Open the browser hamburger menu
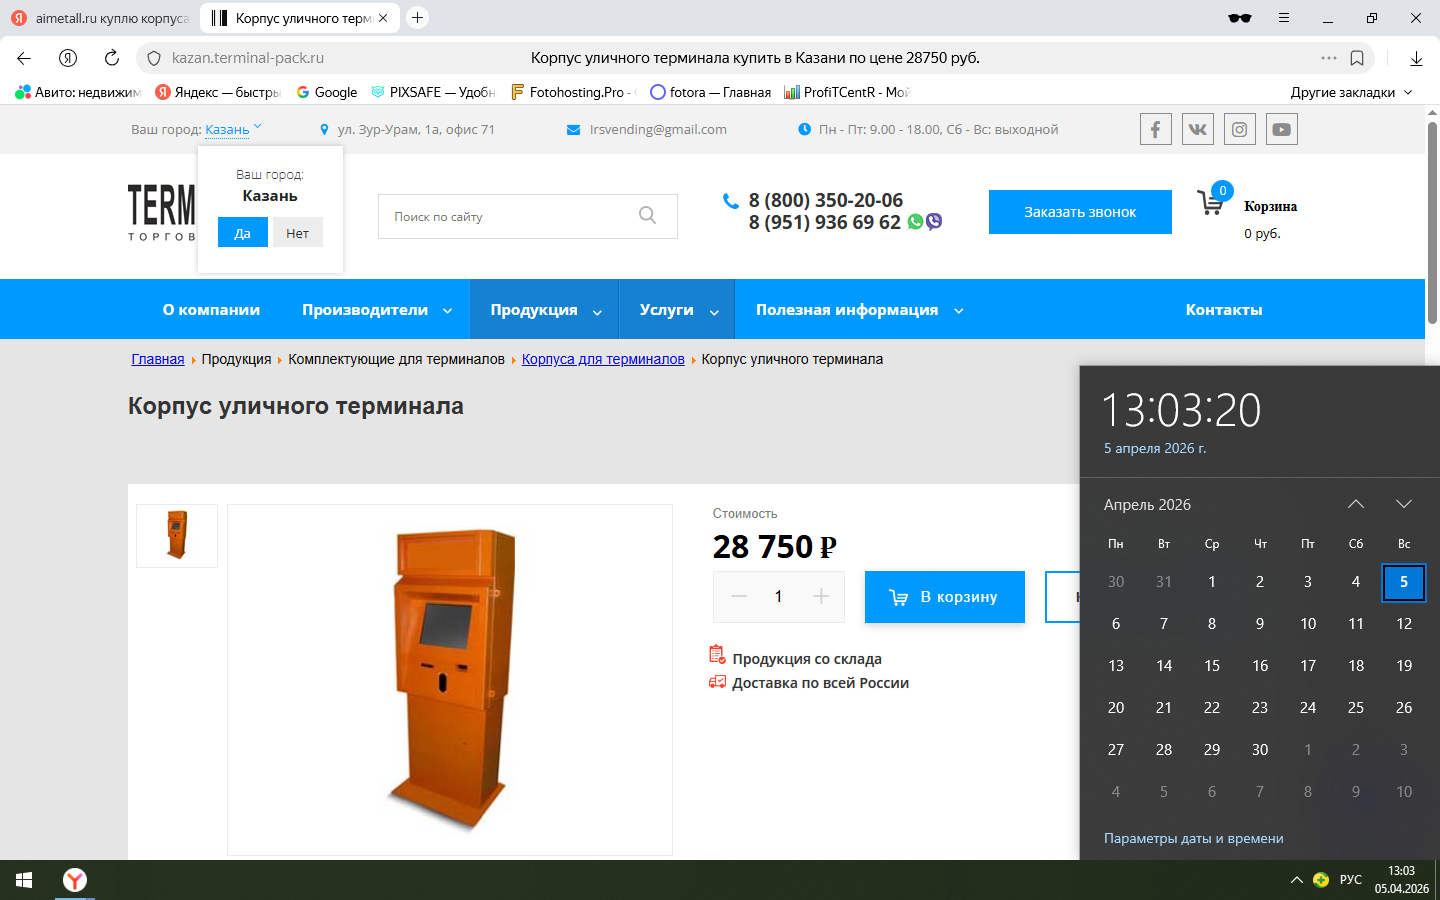 (x=1284, y=18)
